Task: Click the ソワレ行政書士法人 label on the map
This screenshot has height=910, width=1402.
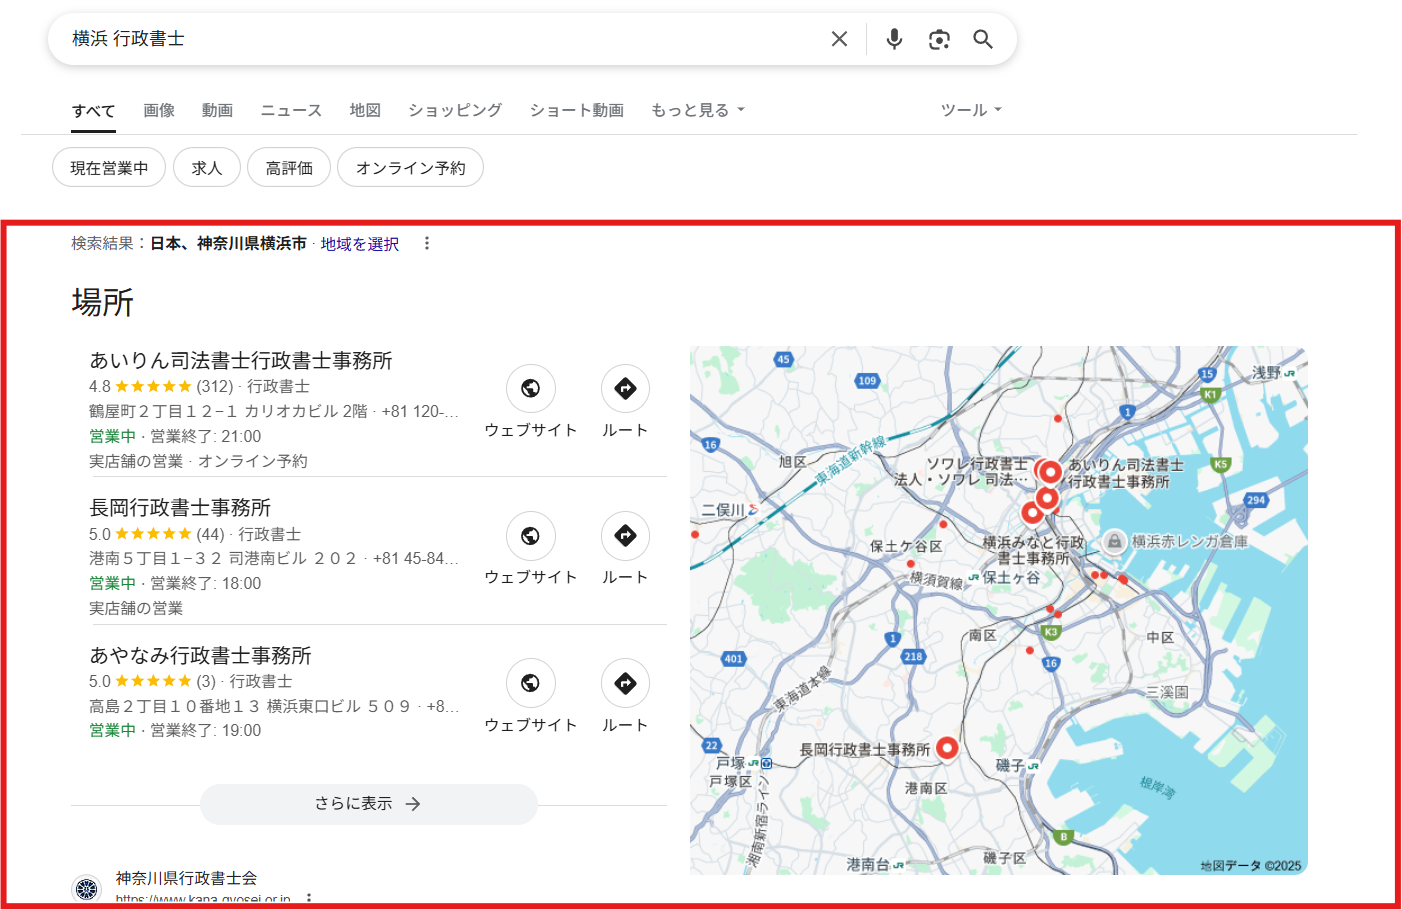Action: tap(961, 472)
